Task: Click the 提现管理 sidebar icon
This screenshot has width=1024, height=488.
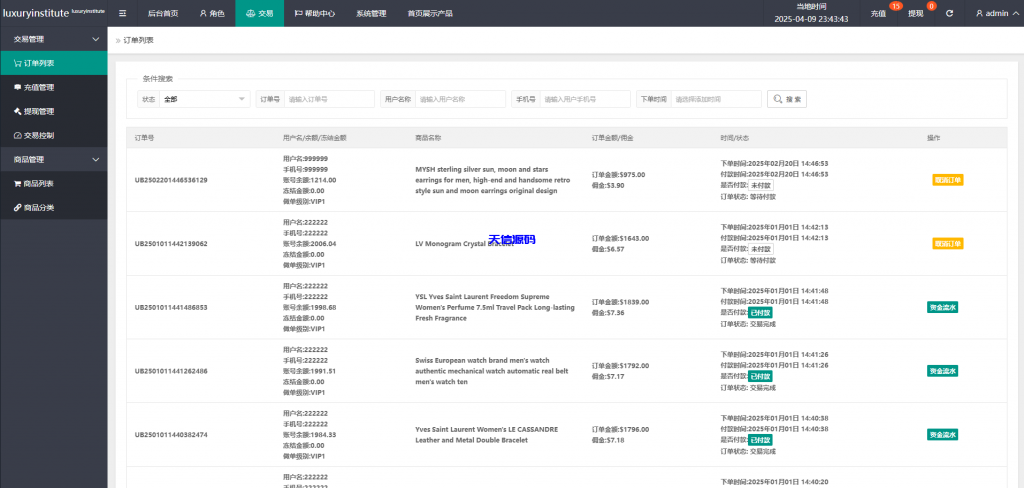Action: pyautogui.click(x=18, y=111)
